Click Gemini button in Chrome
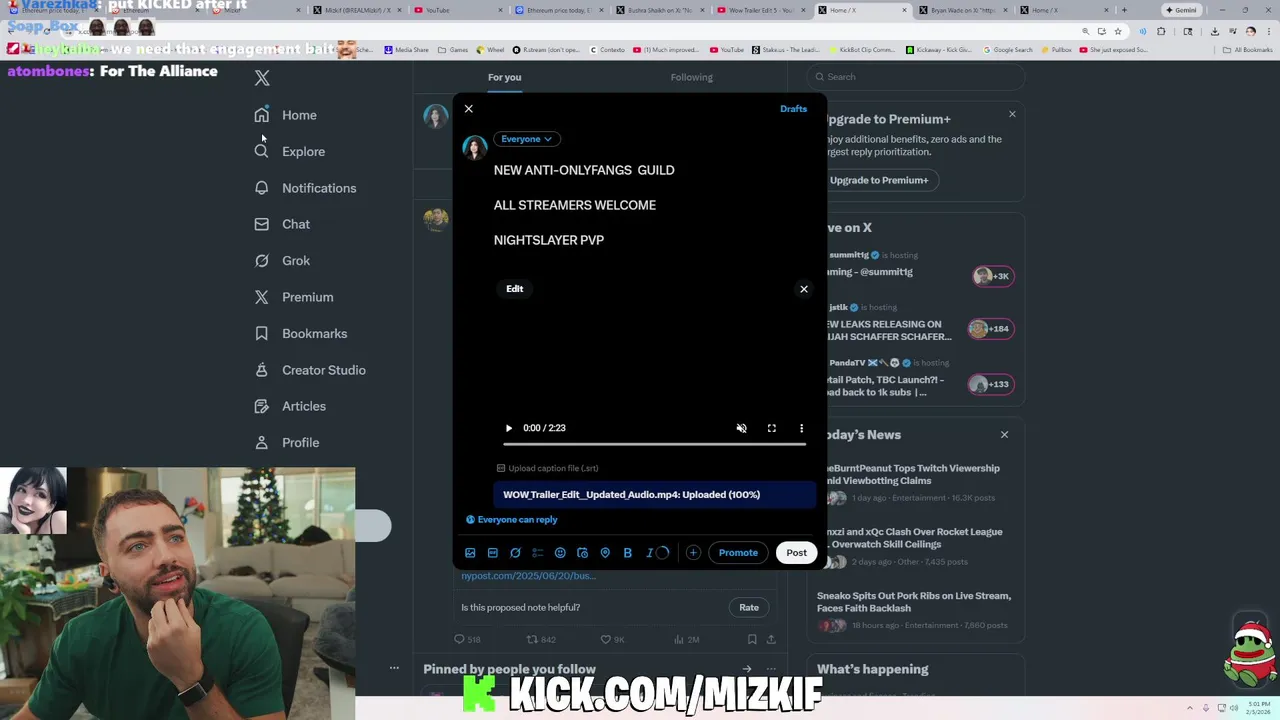The height and width of the screenshot is (720, 1280). tap(1181, 10)
